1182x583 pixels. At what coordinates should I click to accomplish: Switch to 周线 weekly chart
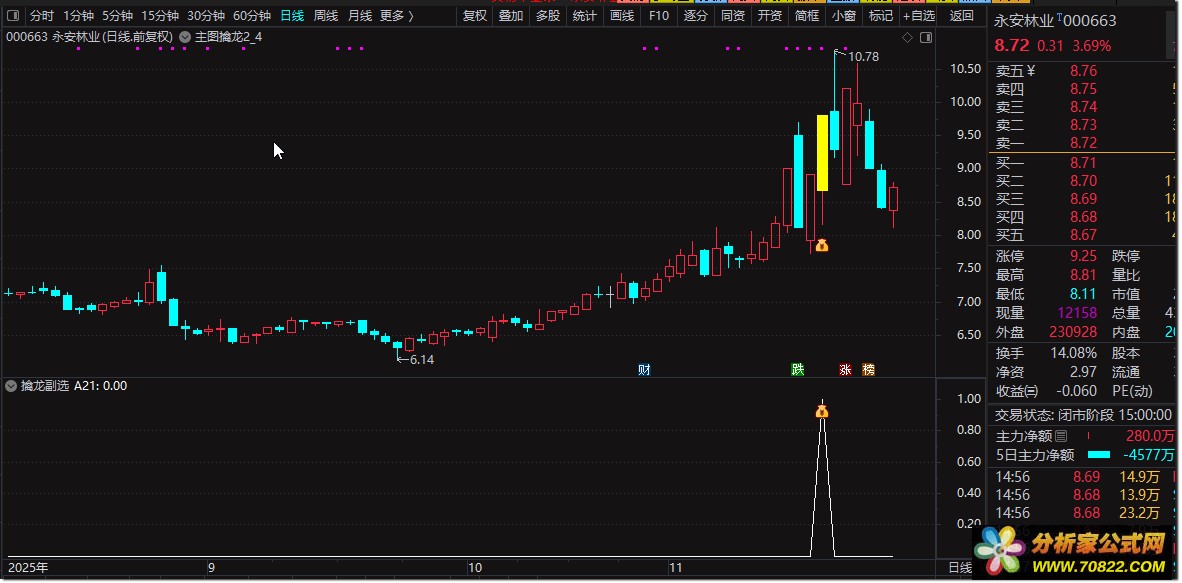point(326,16)
